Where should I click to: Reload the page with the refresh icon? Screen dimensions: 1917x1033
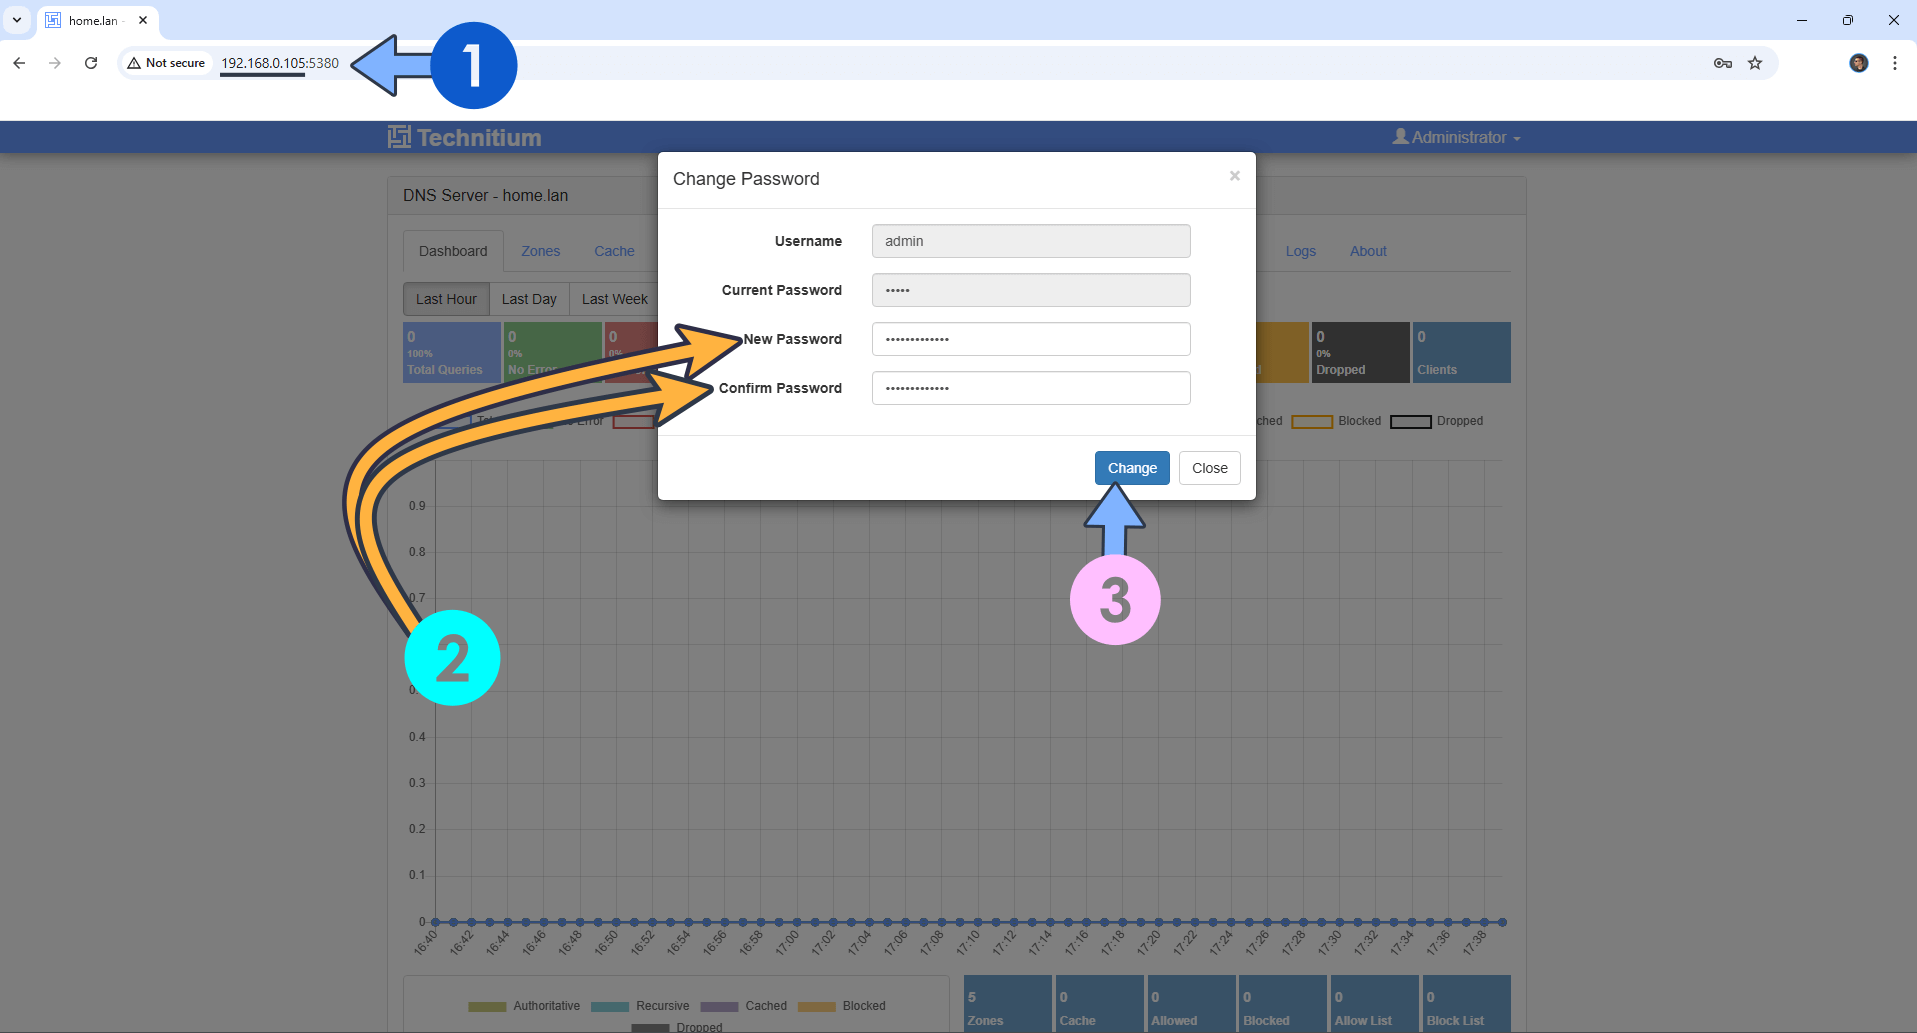[x=91, y=63]
